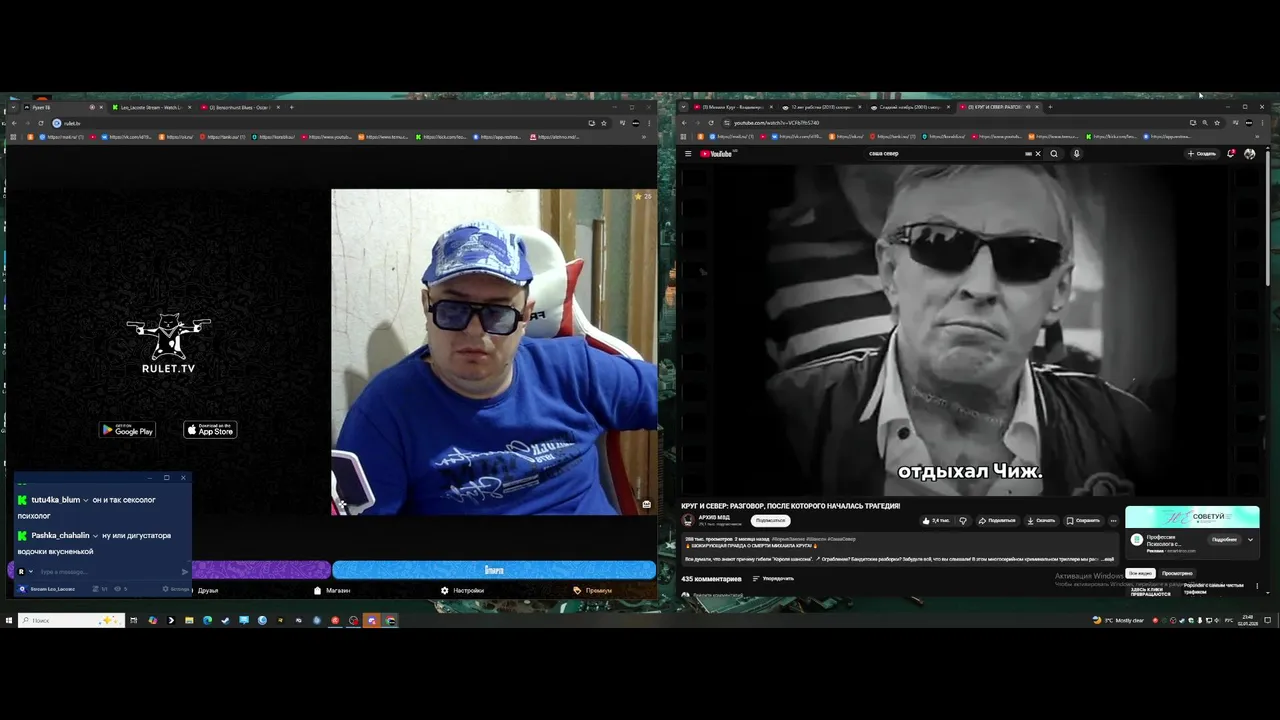Viewport: 1280px width, 720px height.
Task: Go back in the YouTube browser window
Action: pos(684,122)
